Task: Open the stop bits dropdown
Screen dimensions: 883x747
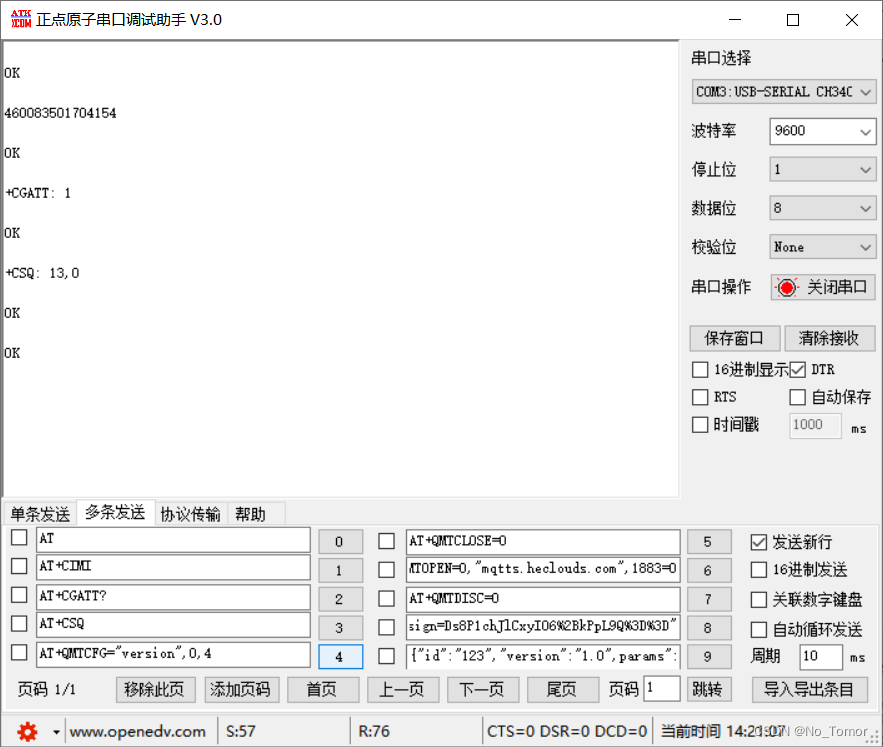Action: (822, 170)
